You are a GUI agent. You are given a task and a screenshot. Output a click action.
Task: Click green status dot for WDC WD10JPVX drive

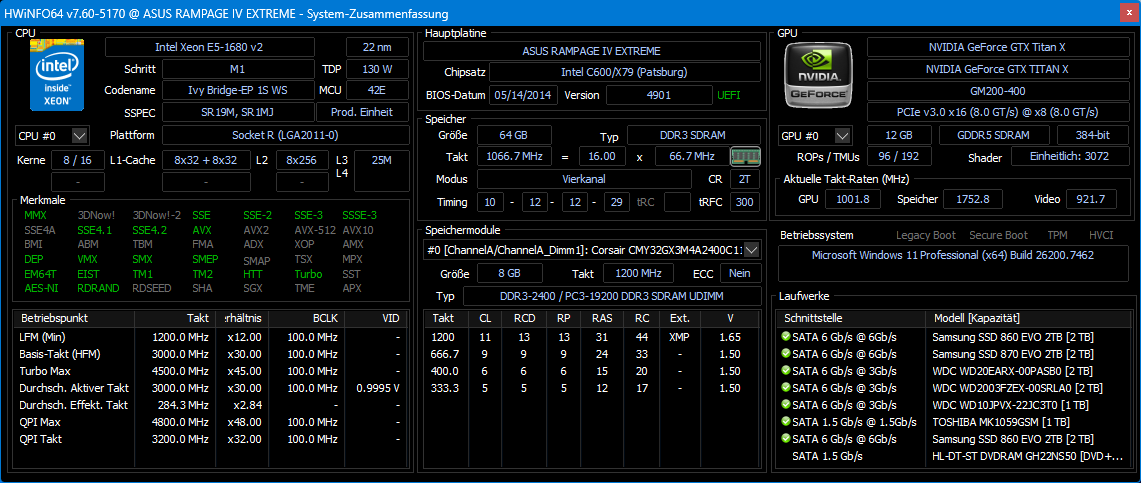pyautogui.click(x=786, y=405)
